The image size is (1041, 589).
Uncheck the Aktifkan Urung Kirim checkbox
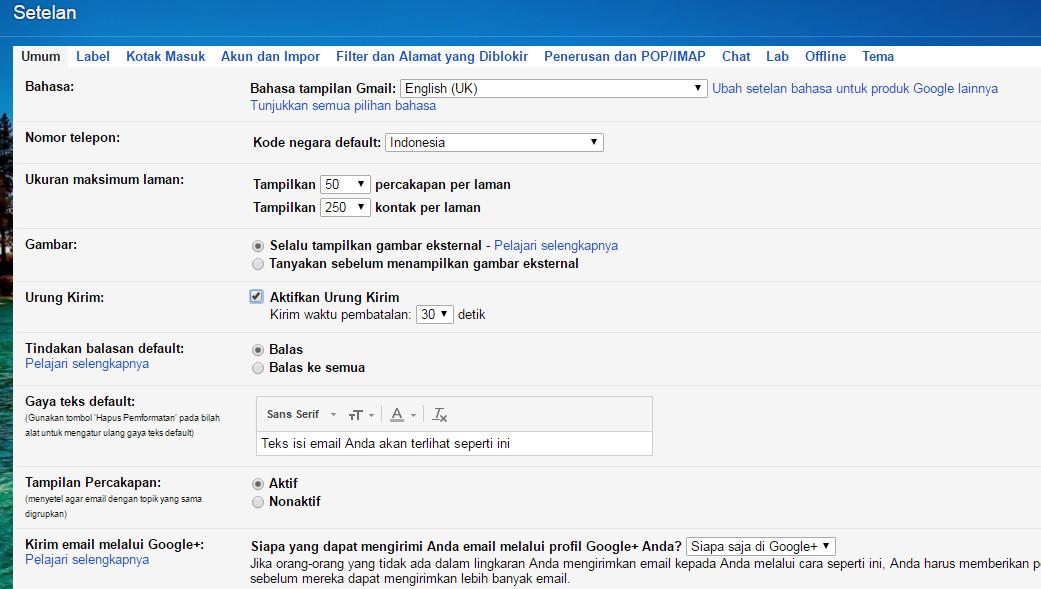257,297
